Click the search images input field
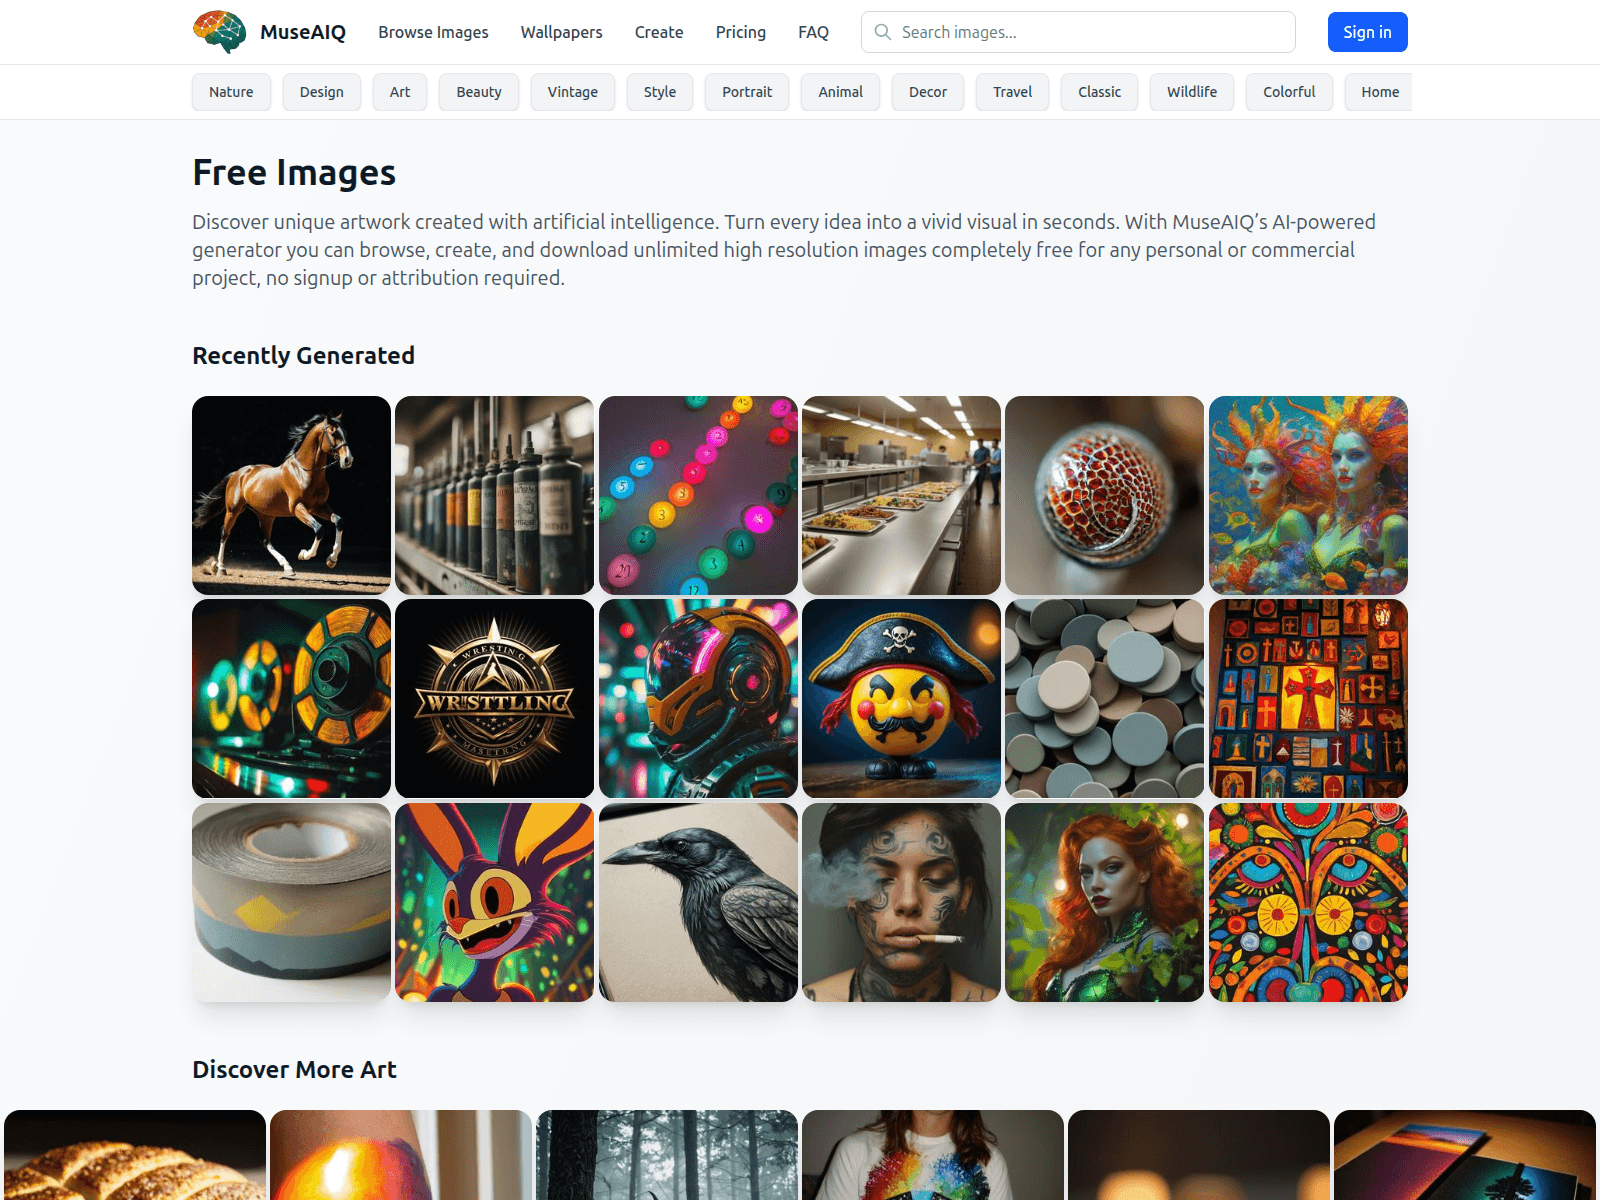The height and width of the screenshot is (1200, 1600). pyautogui.click(x=1078, y=31)
